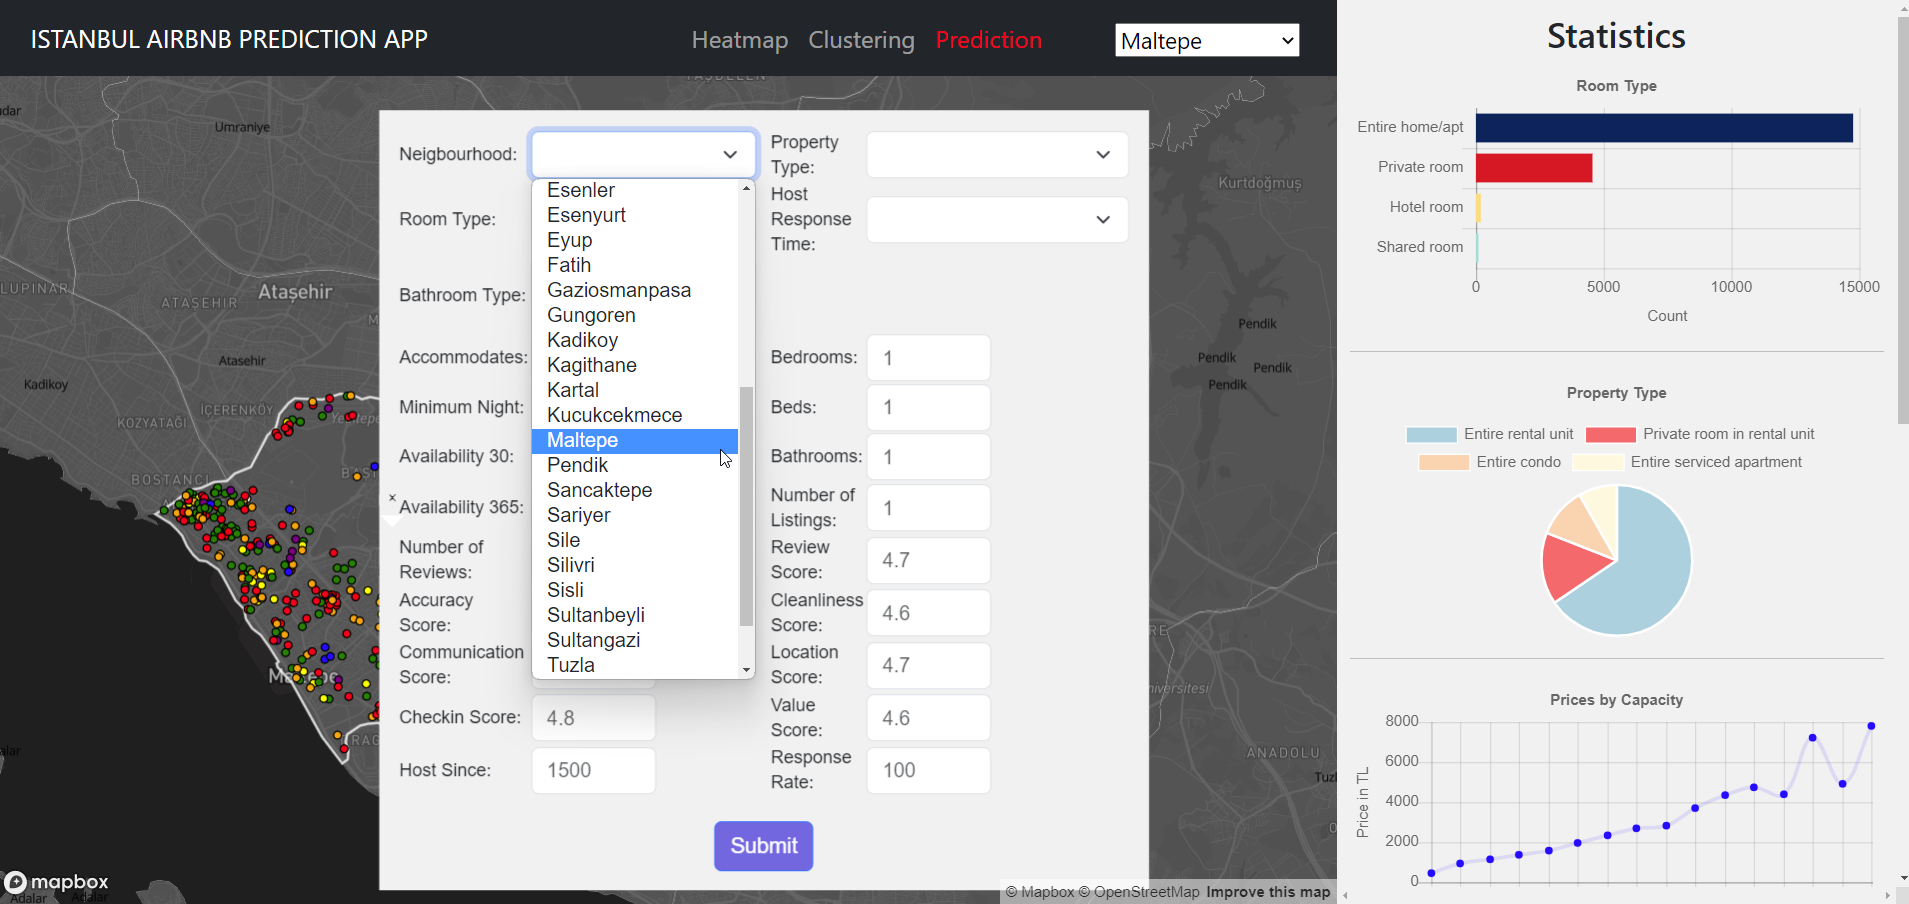Select the Prediction tab
This screenshot has height=904, width=1909.
click(x=988, y=40)
